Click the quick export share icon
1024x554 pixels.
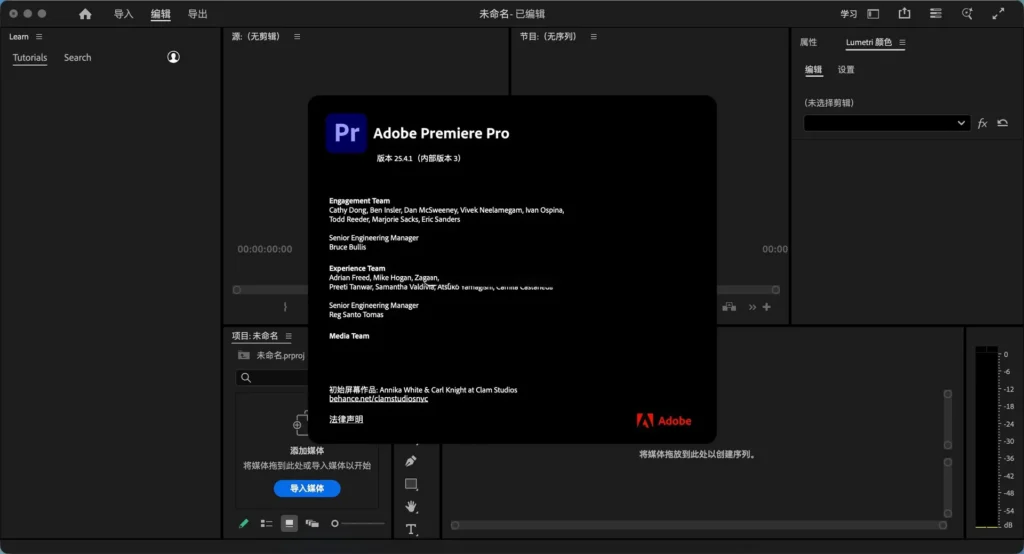(x=904, y=14)
